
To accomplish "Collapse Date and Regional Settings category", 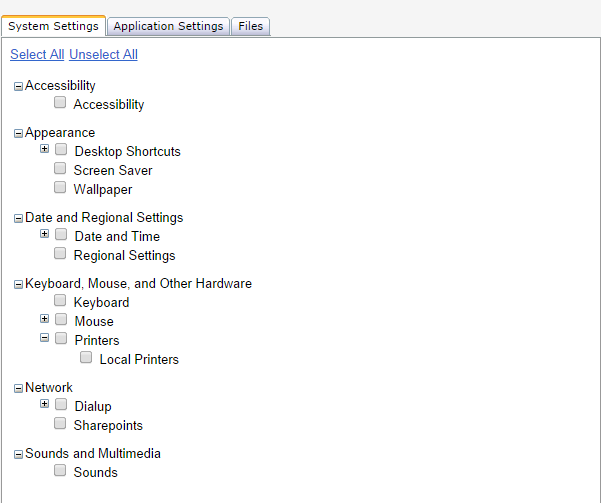I will 18,219.
